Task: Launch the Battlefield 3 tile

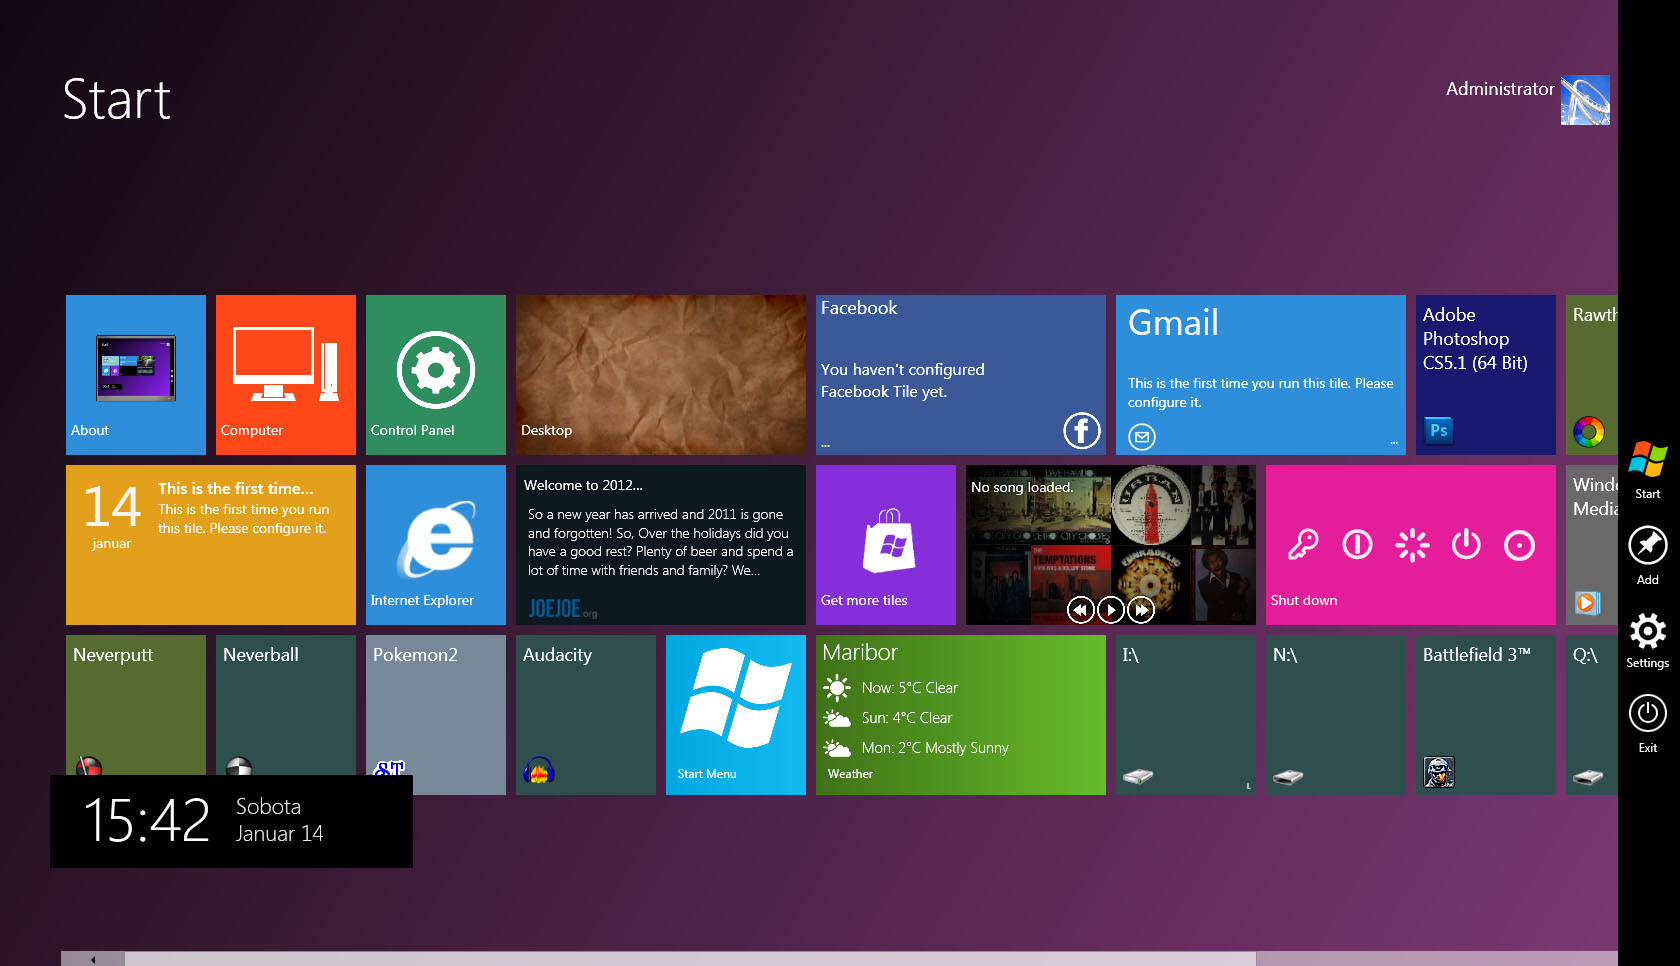Action: click(1486, 715)
